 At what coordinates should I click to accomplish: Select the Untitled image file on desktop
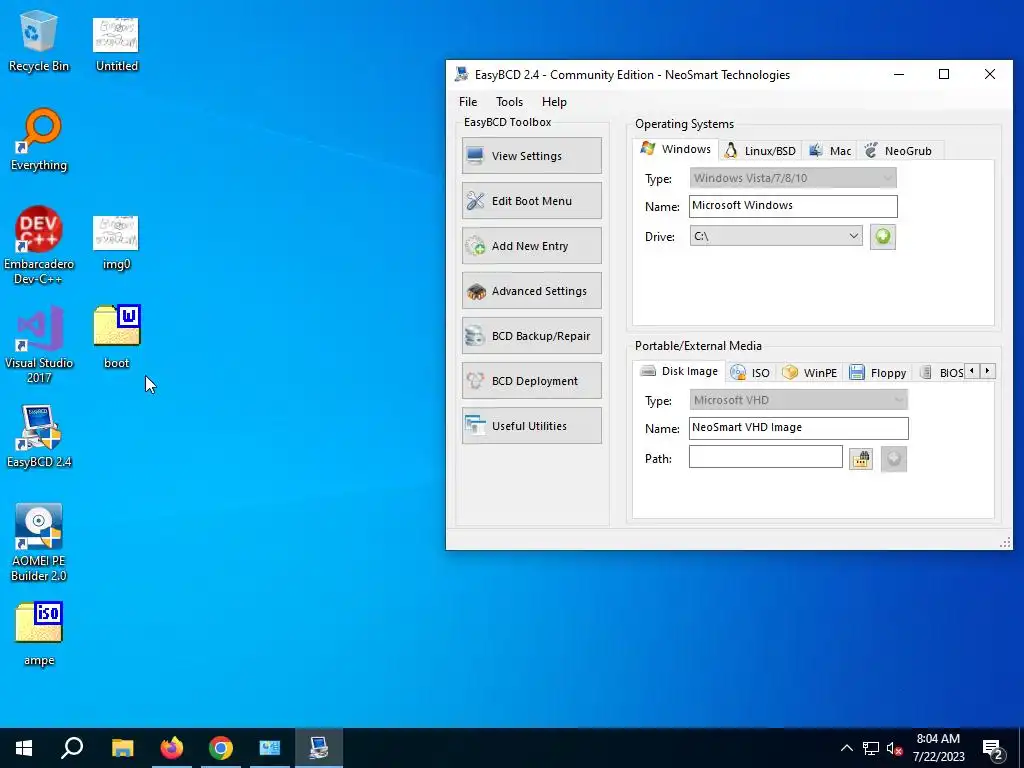click(116, 44)
